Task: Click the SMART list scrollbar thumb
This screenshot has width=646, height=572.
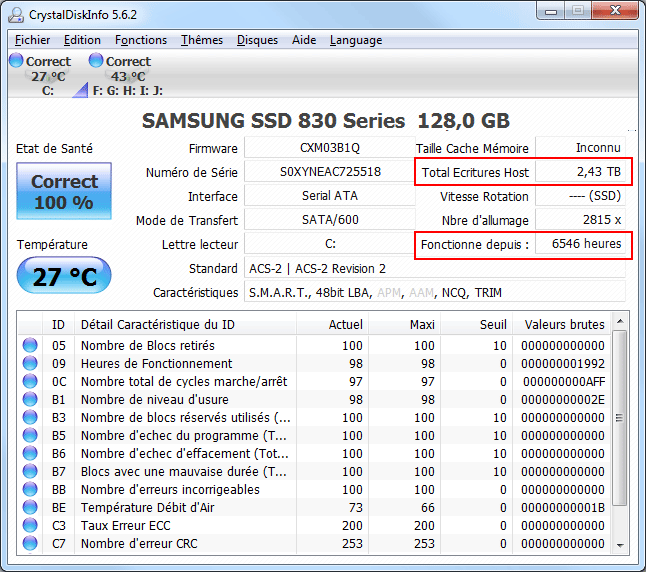Action: pyautogui.click(x=620, y=417)
